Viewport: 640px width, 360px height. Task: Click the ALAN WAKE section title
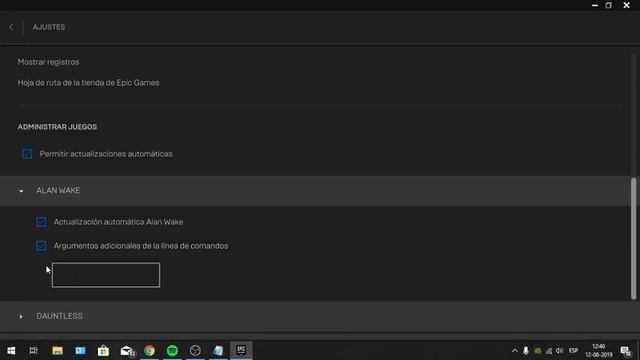coord(58,191)
